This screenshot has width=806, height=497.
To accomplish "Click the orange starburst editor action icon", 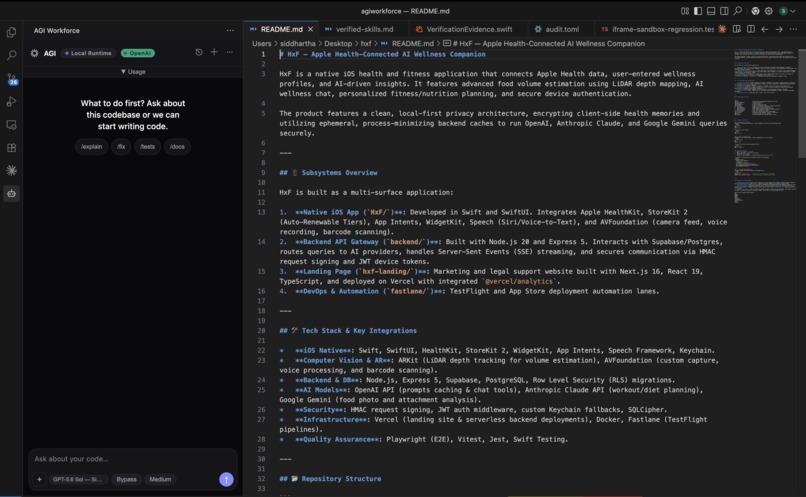I will (x=722, y=29).
